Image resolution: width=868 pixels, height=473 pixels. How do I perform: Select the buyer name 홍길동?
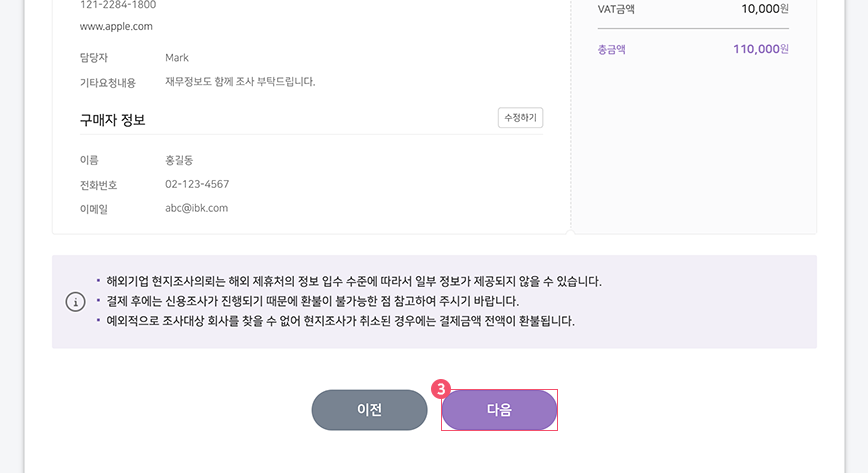coord(179,160)
